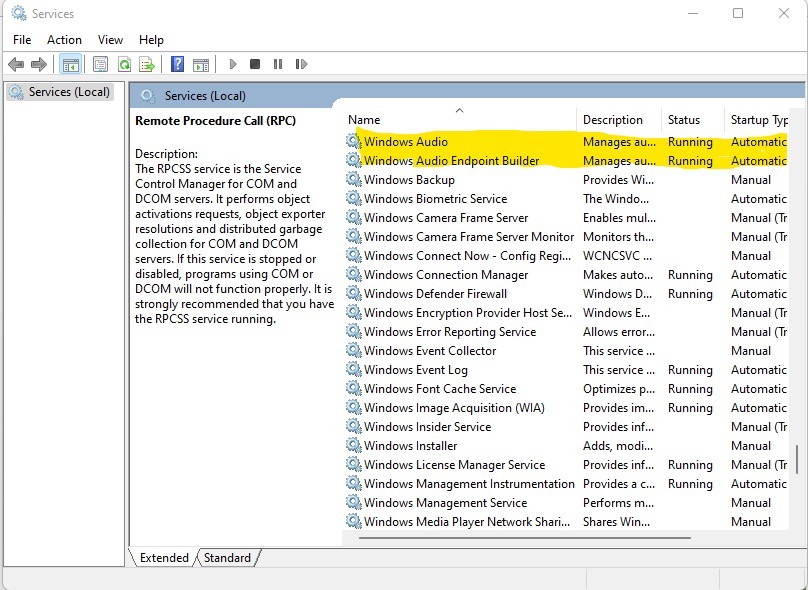The height and width of the screenshot is (590, 808).
Task: Switch to the Extended tab
Action: pos(164,558)
